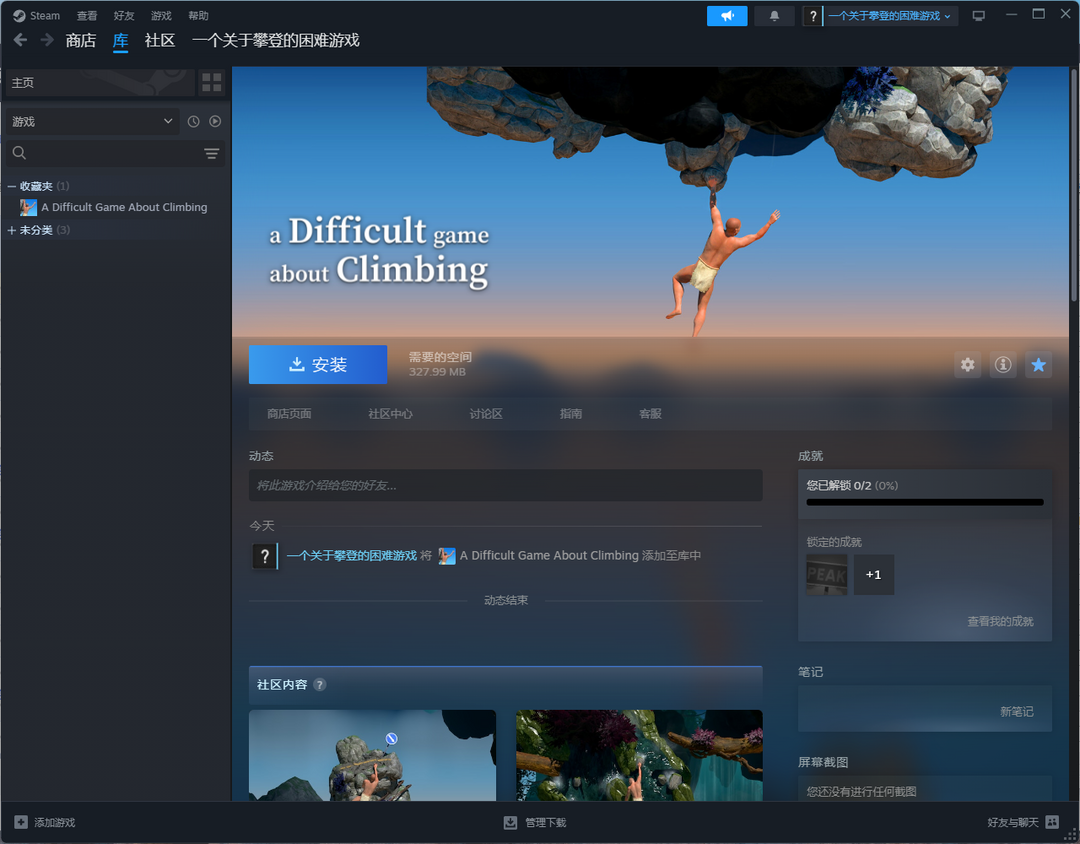Click 查看我的成就 link
This screenshot has height=844, width=1080.
(x=1000, y=621)
